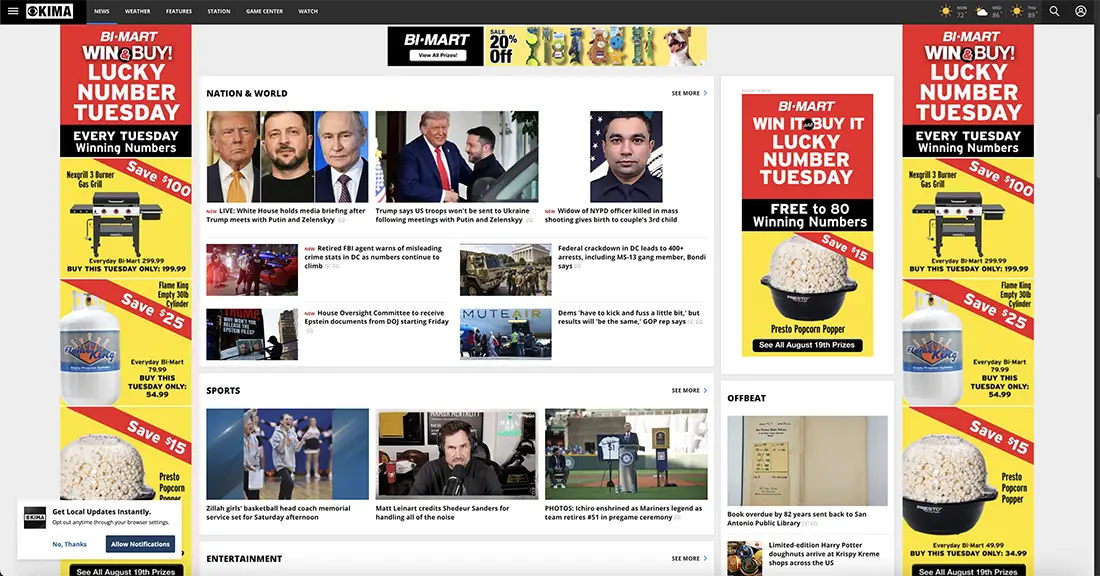
Task: Open Nation & World section heading
Action: [247, 93]
